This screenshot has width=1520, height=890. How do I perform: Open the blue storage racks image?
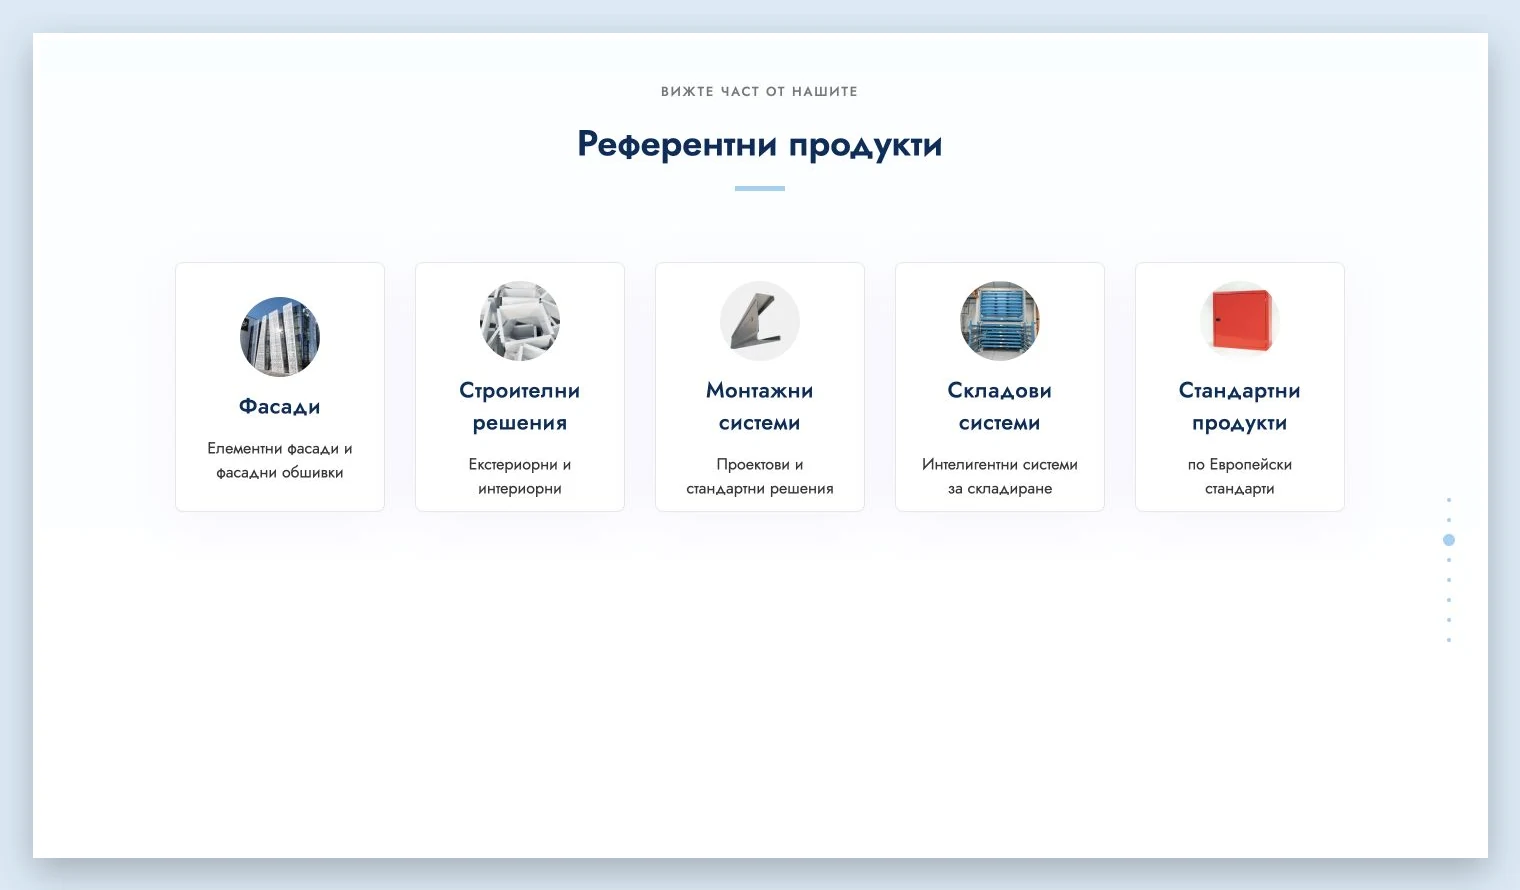pos(1000,321)
